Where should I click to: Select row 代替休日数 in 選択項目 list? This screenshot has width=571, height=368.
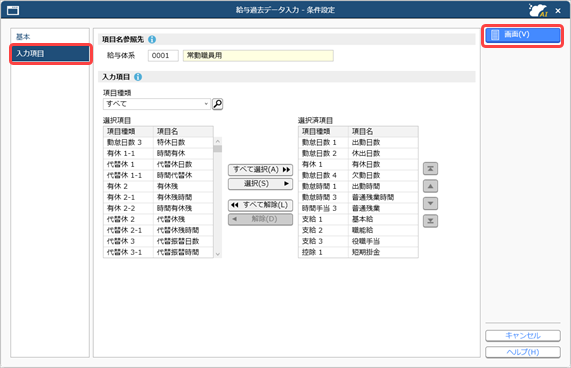158,164
